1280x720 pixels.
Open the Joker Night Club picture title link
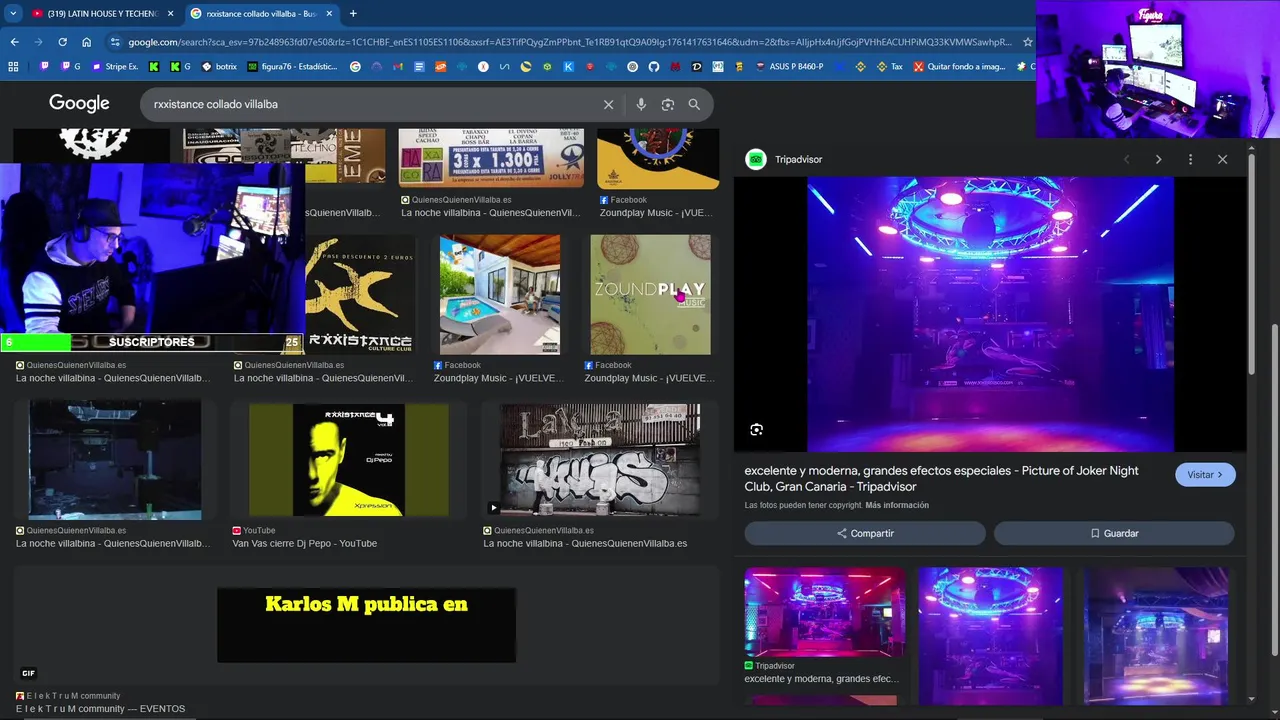coord(941,479)
